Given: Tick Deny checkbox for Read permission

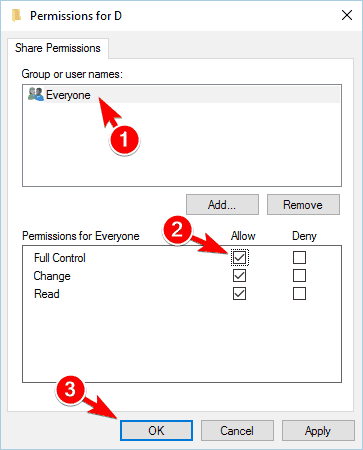Looking at the screenshot, I should (299, 294).
